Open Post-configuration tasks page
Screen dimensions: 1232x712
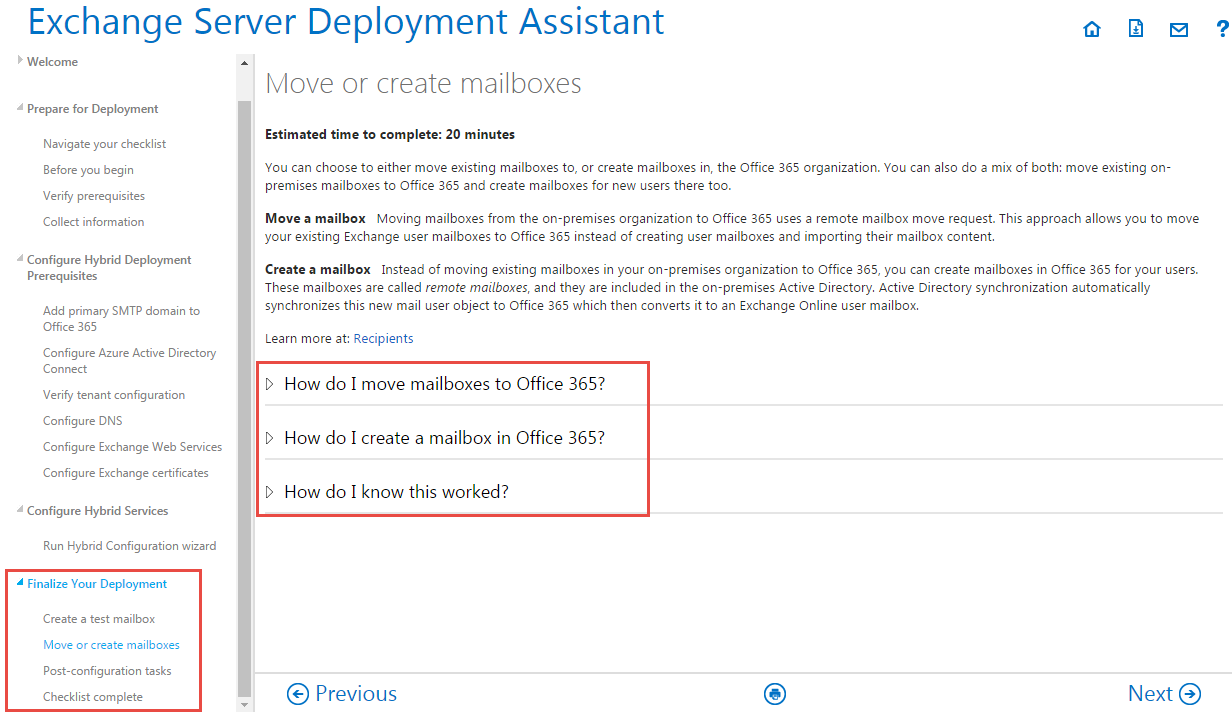click(107, 671)
